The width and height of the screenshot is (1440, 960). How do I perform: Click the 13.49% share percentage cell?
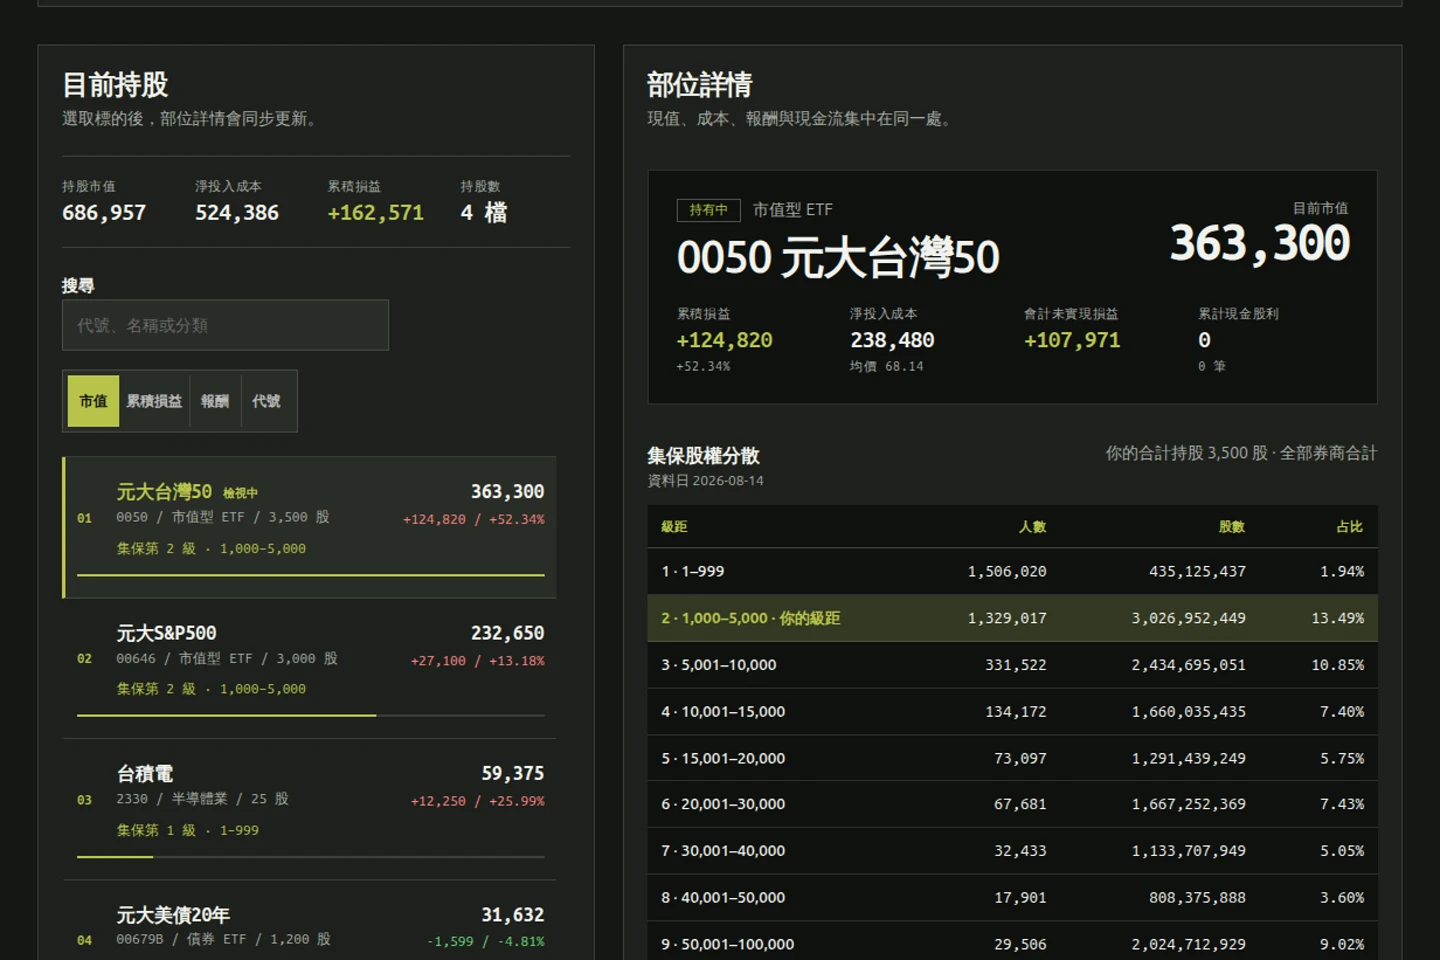pos(1338,618)
